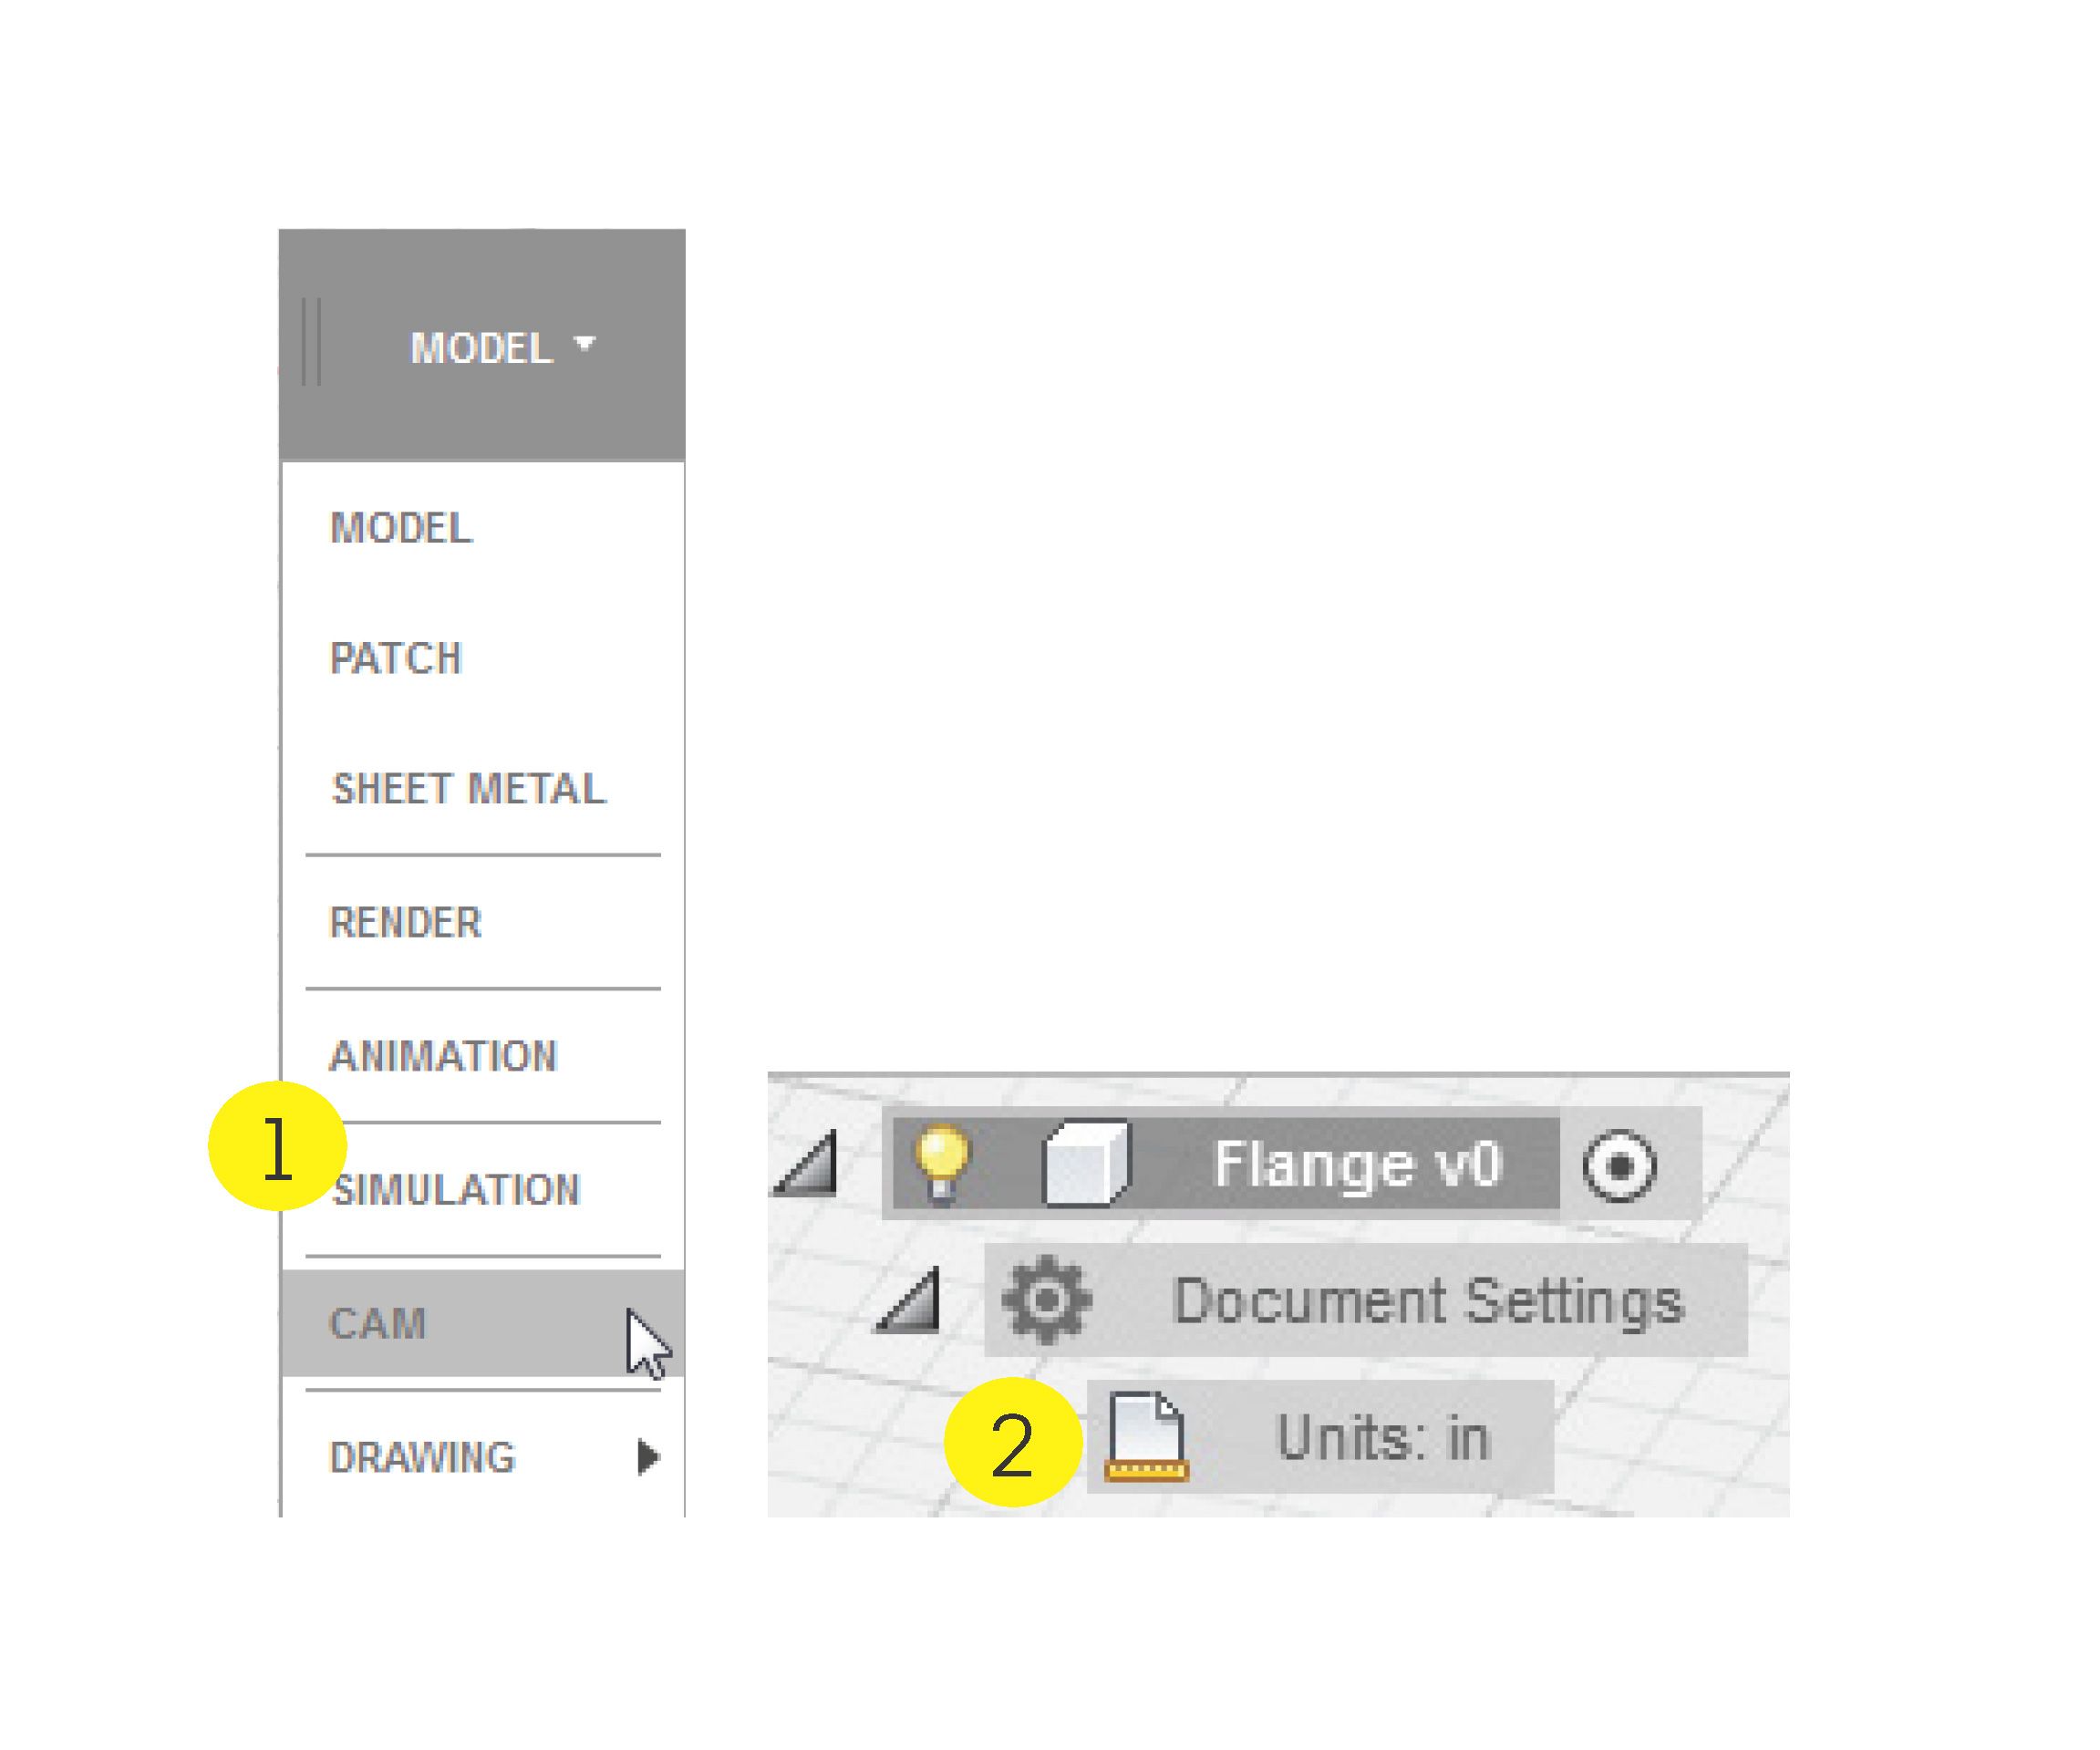2100x1750 pixels.
Task: Choose the PATCH workspace
Action: point(396,658)
